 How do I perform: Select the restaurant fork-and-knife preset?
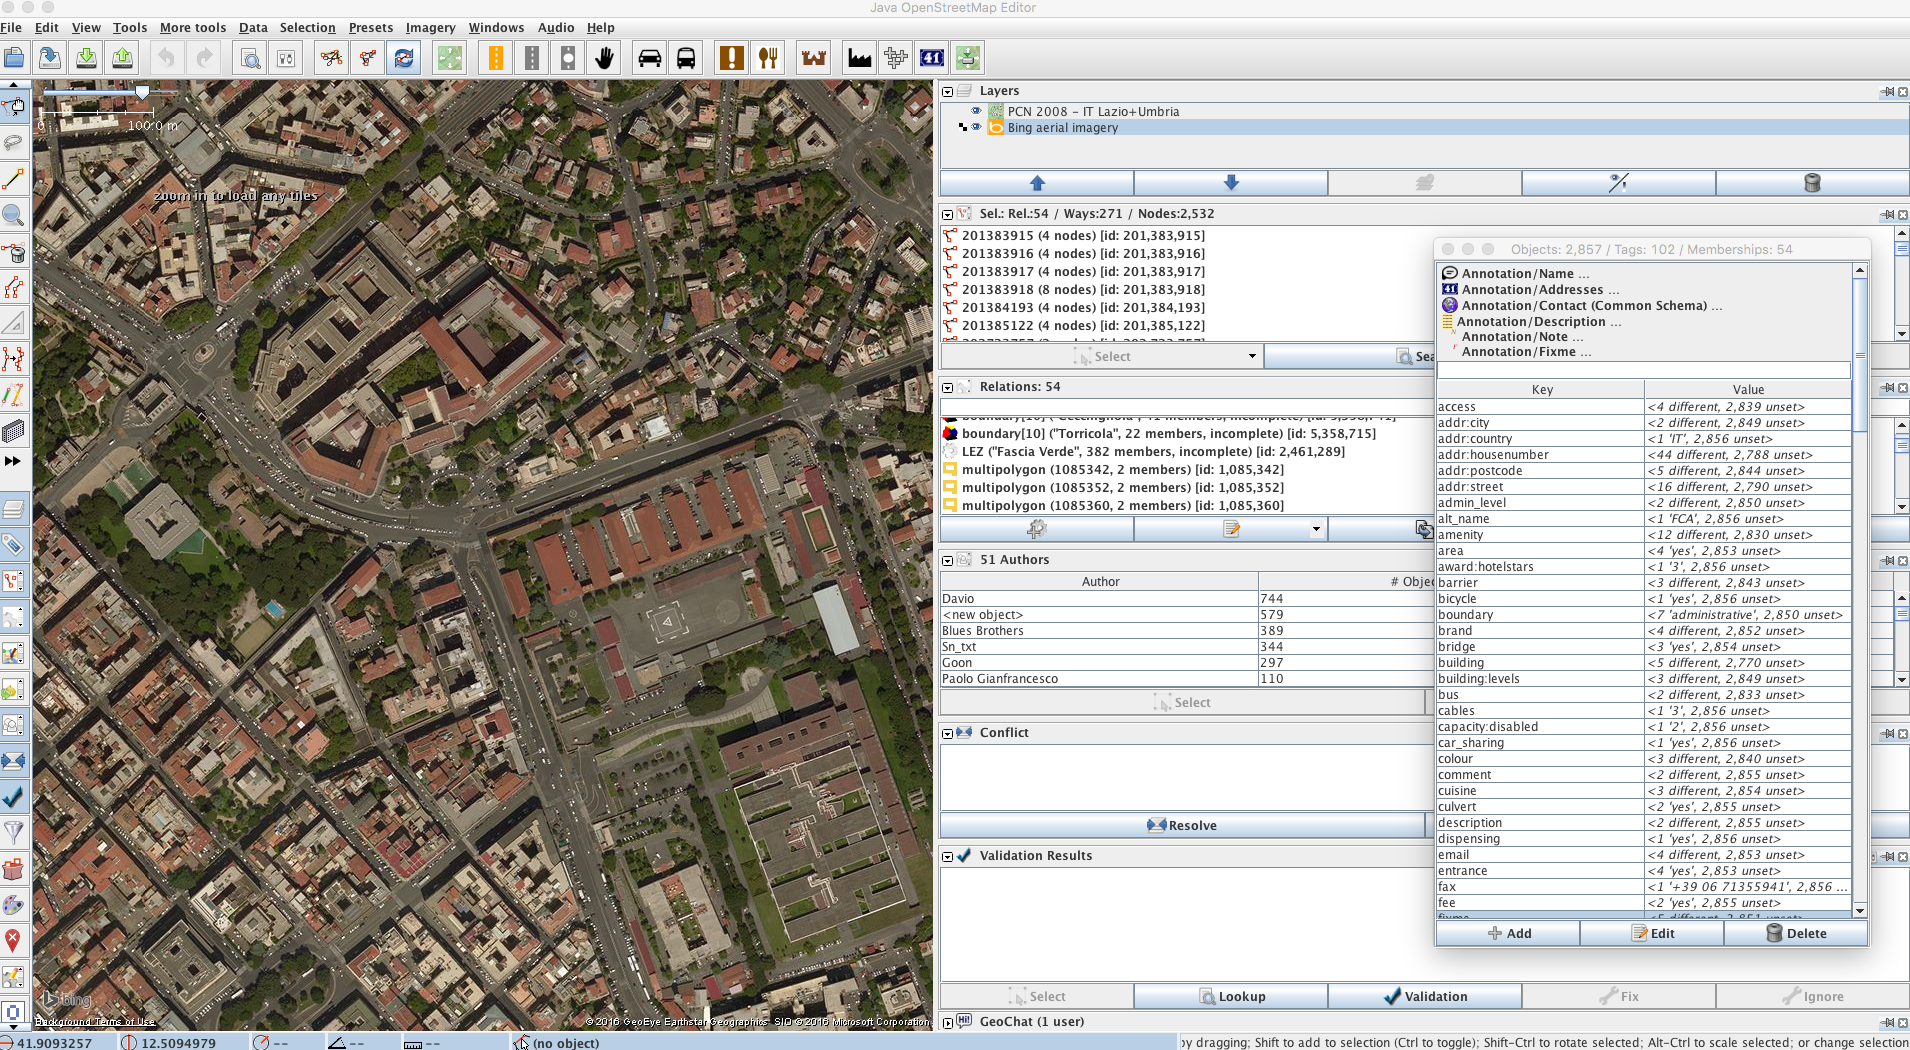pos(768,58)
